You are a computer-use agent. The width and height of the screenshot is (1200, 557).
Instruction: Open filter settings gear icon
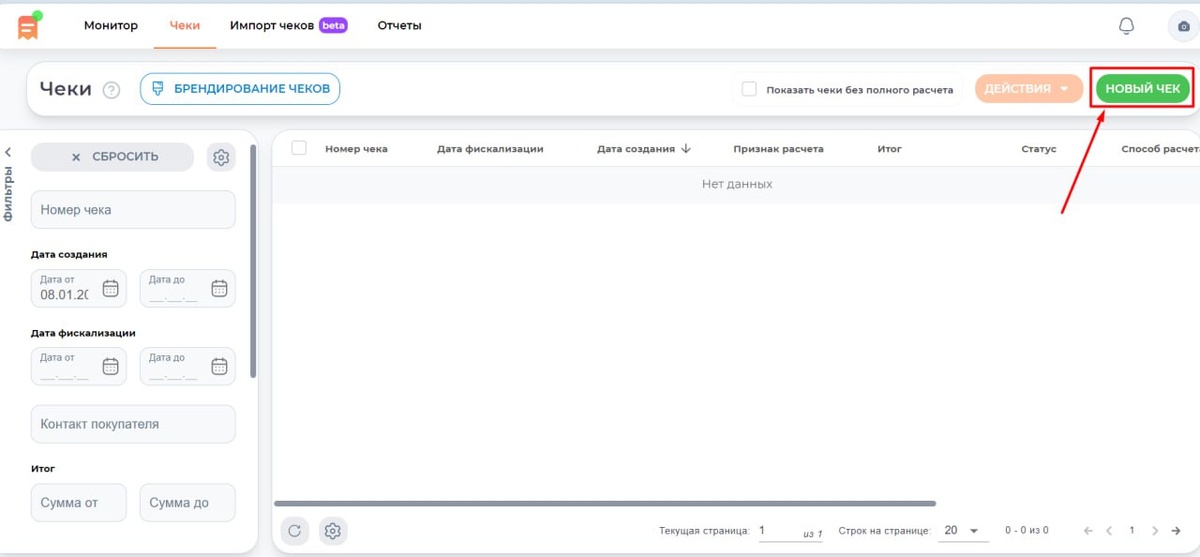point(221,157)
